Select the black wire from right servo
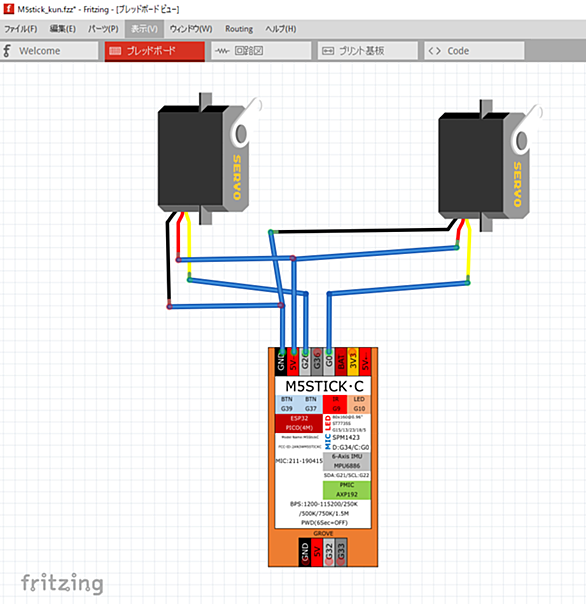Viewport: 586px width, 604px height. coord(362,231)
